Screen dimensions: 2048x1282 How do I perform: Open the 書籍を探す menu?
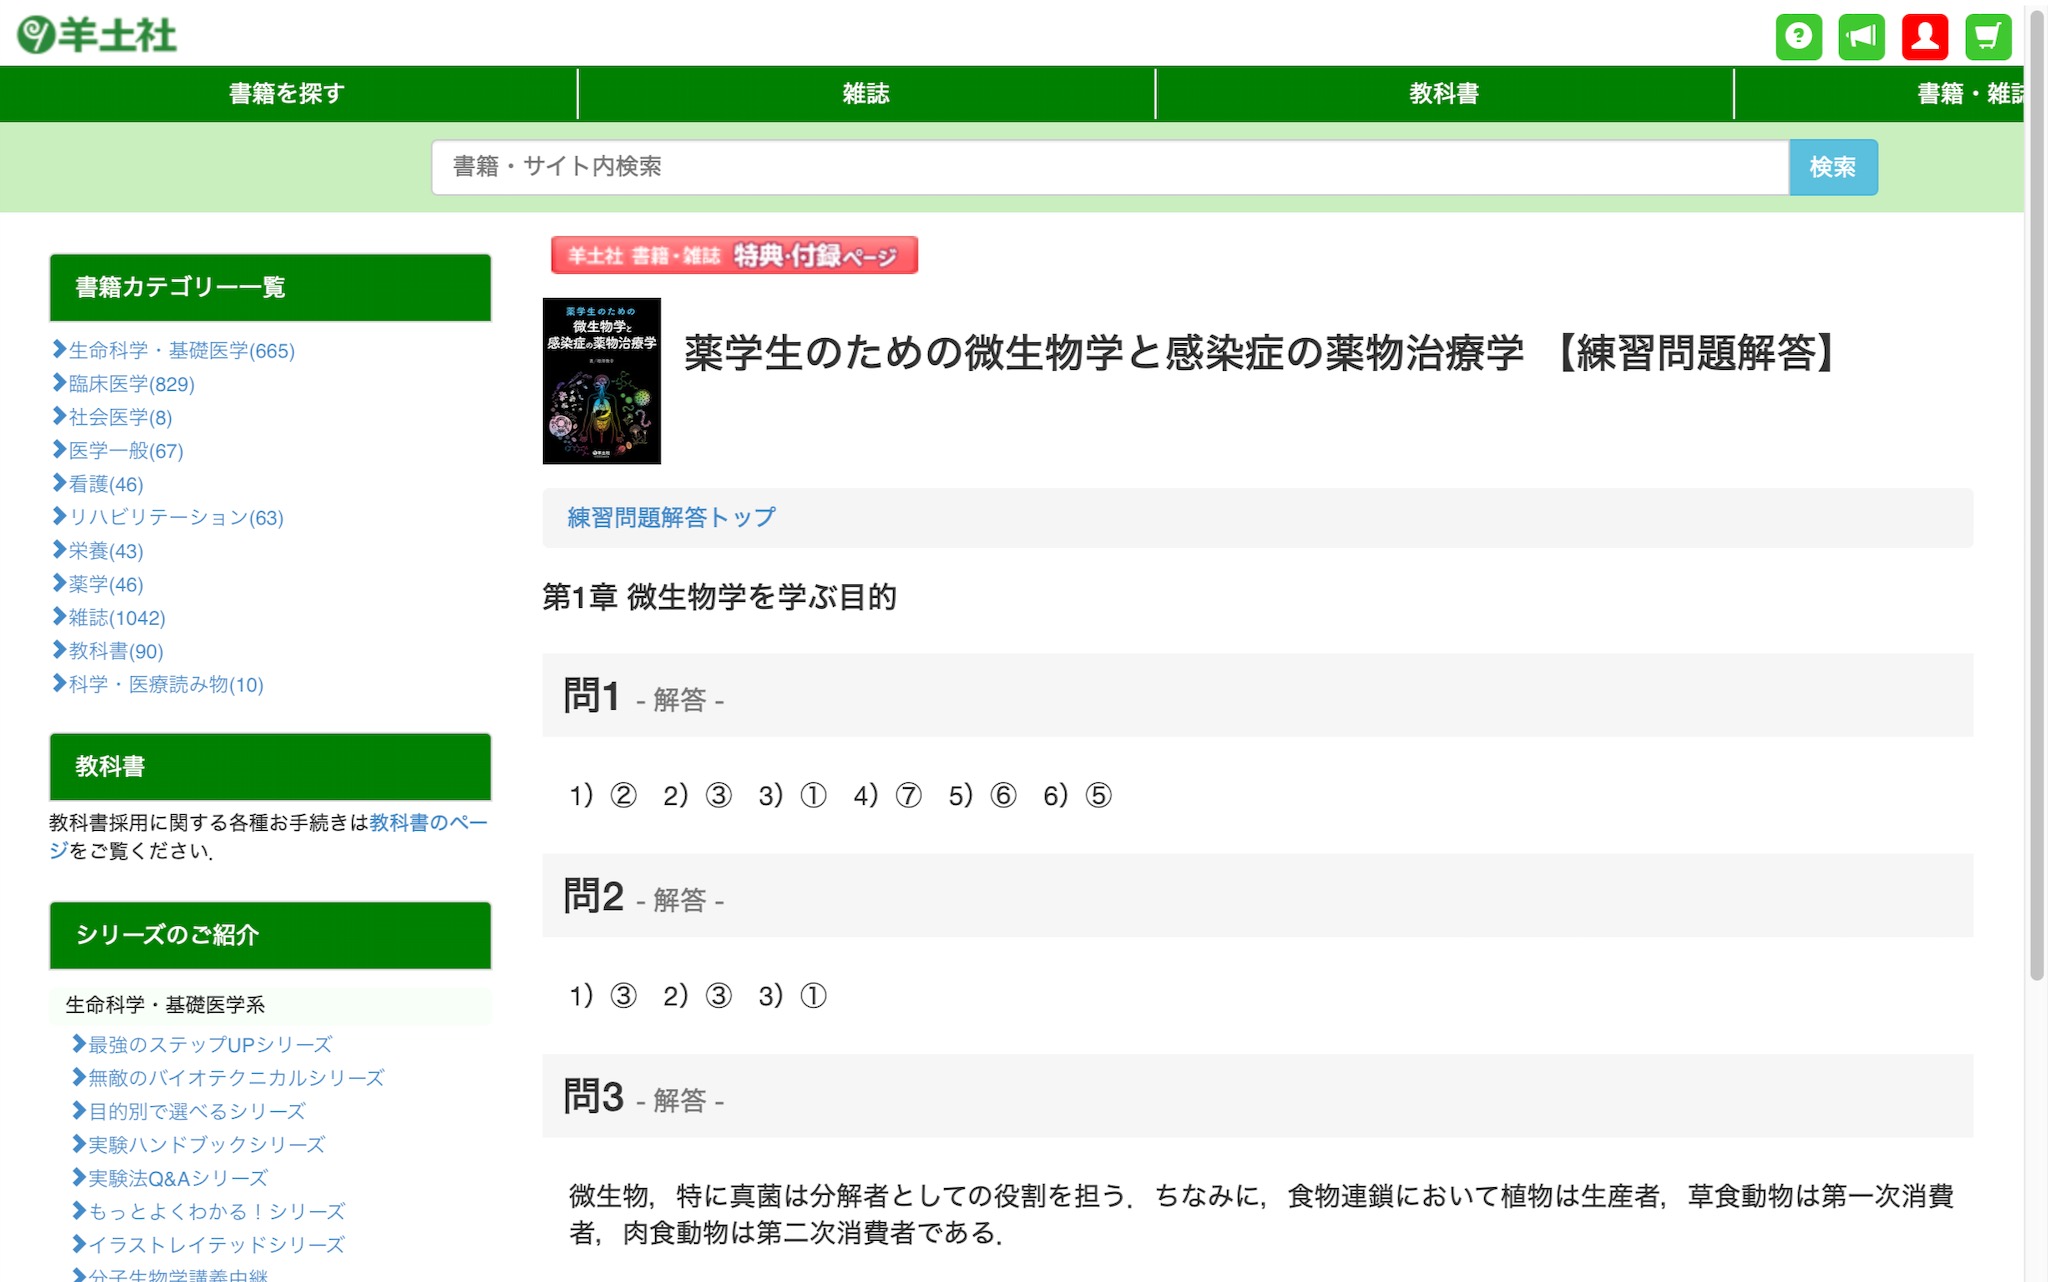[x=287, y=94]
